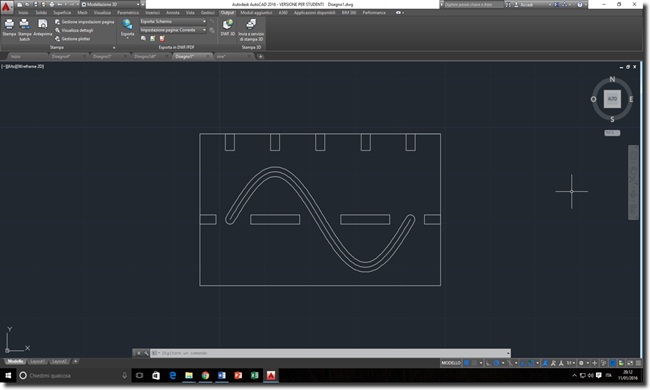Select the Layout1 tab
650x390 pixels.
37,361
